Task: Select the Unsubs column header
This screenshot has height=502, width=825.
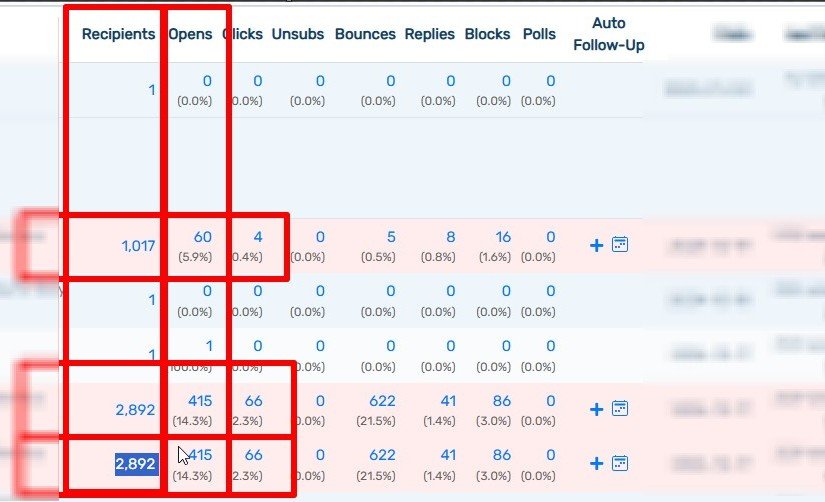Action: click(298, 34)
